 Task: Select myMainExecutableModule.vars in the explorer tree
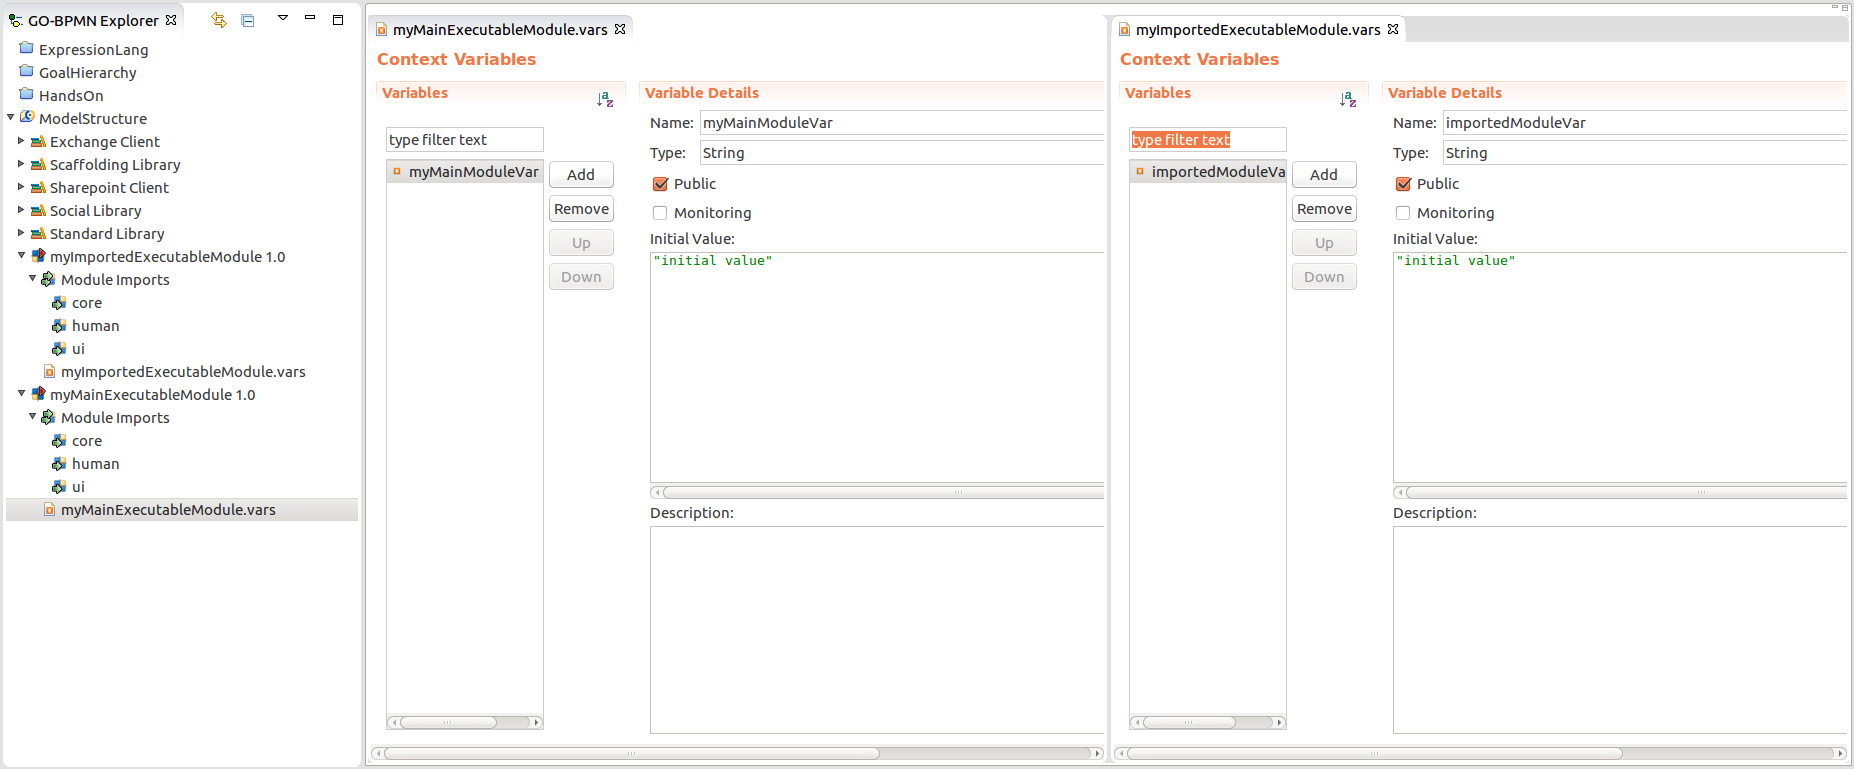(168, 510)
